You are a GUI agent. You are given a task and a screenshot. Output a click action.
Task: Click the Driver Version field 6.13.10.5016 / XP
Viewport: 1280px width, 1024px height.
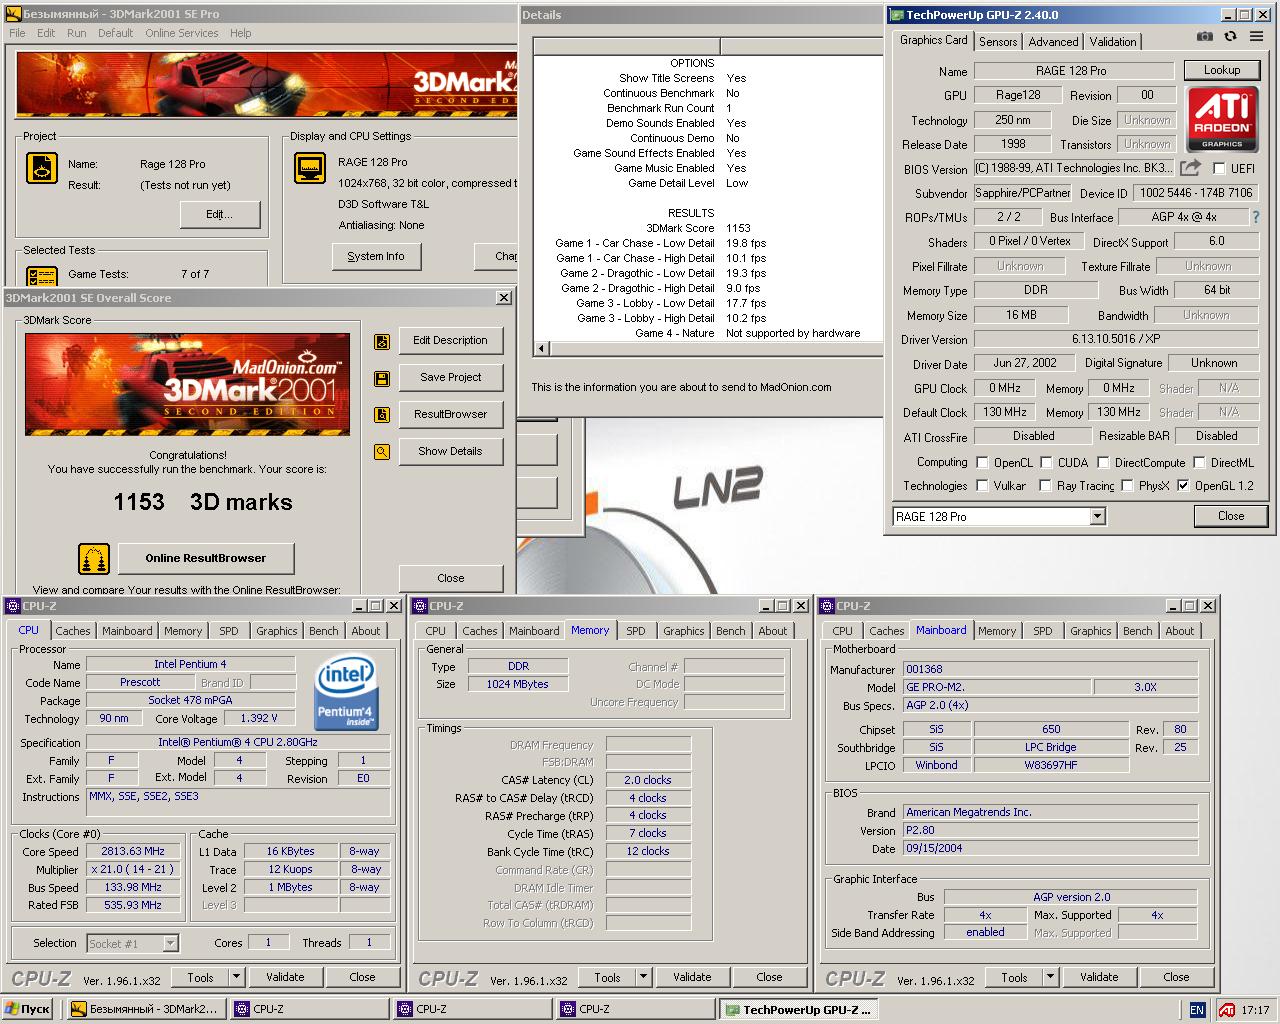[1115, 340]
